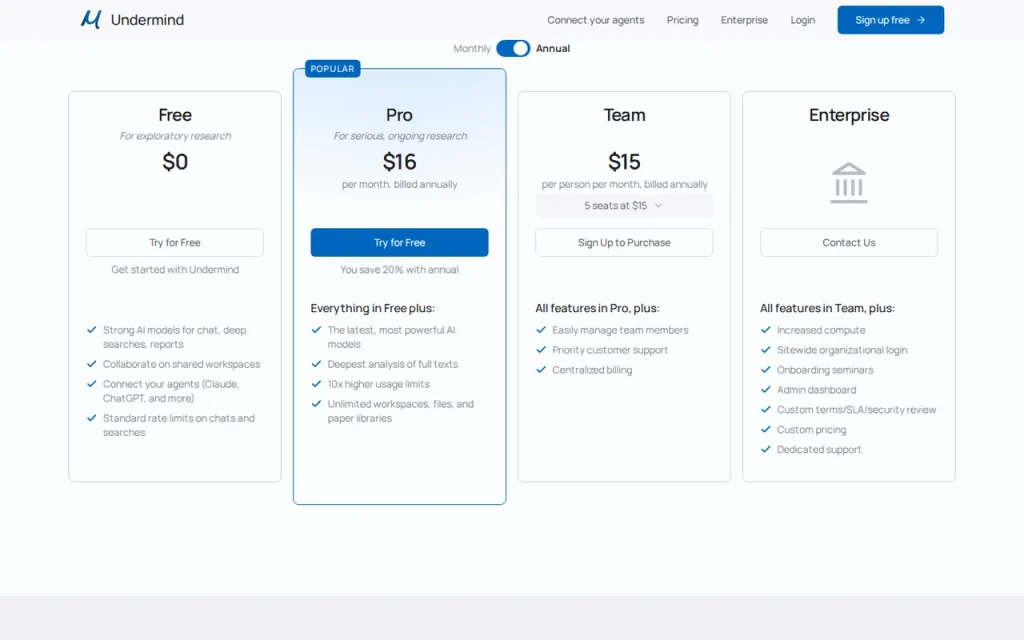Click 'Get started with Undermind' text

coord(175,270)
